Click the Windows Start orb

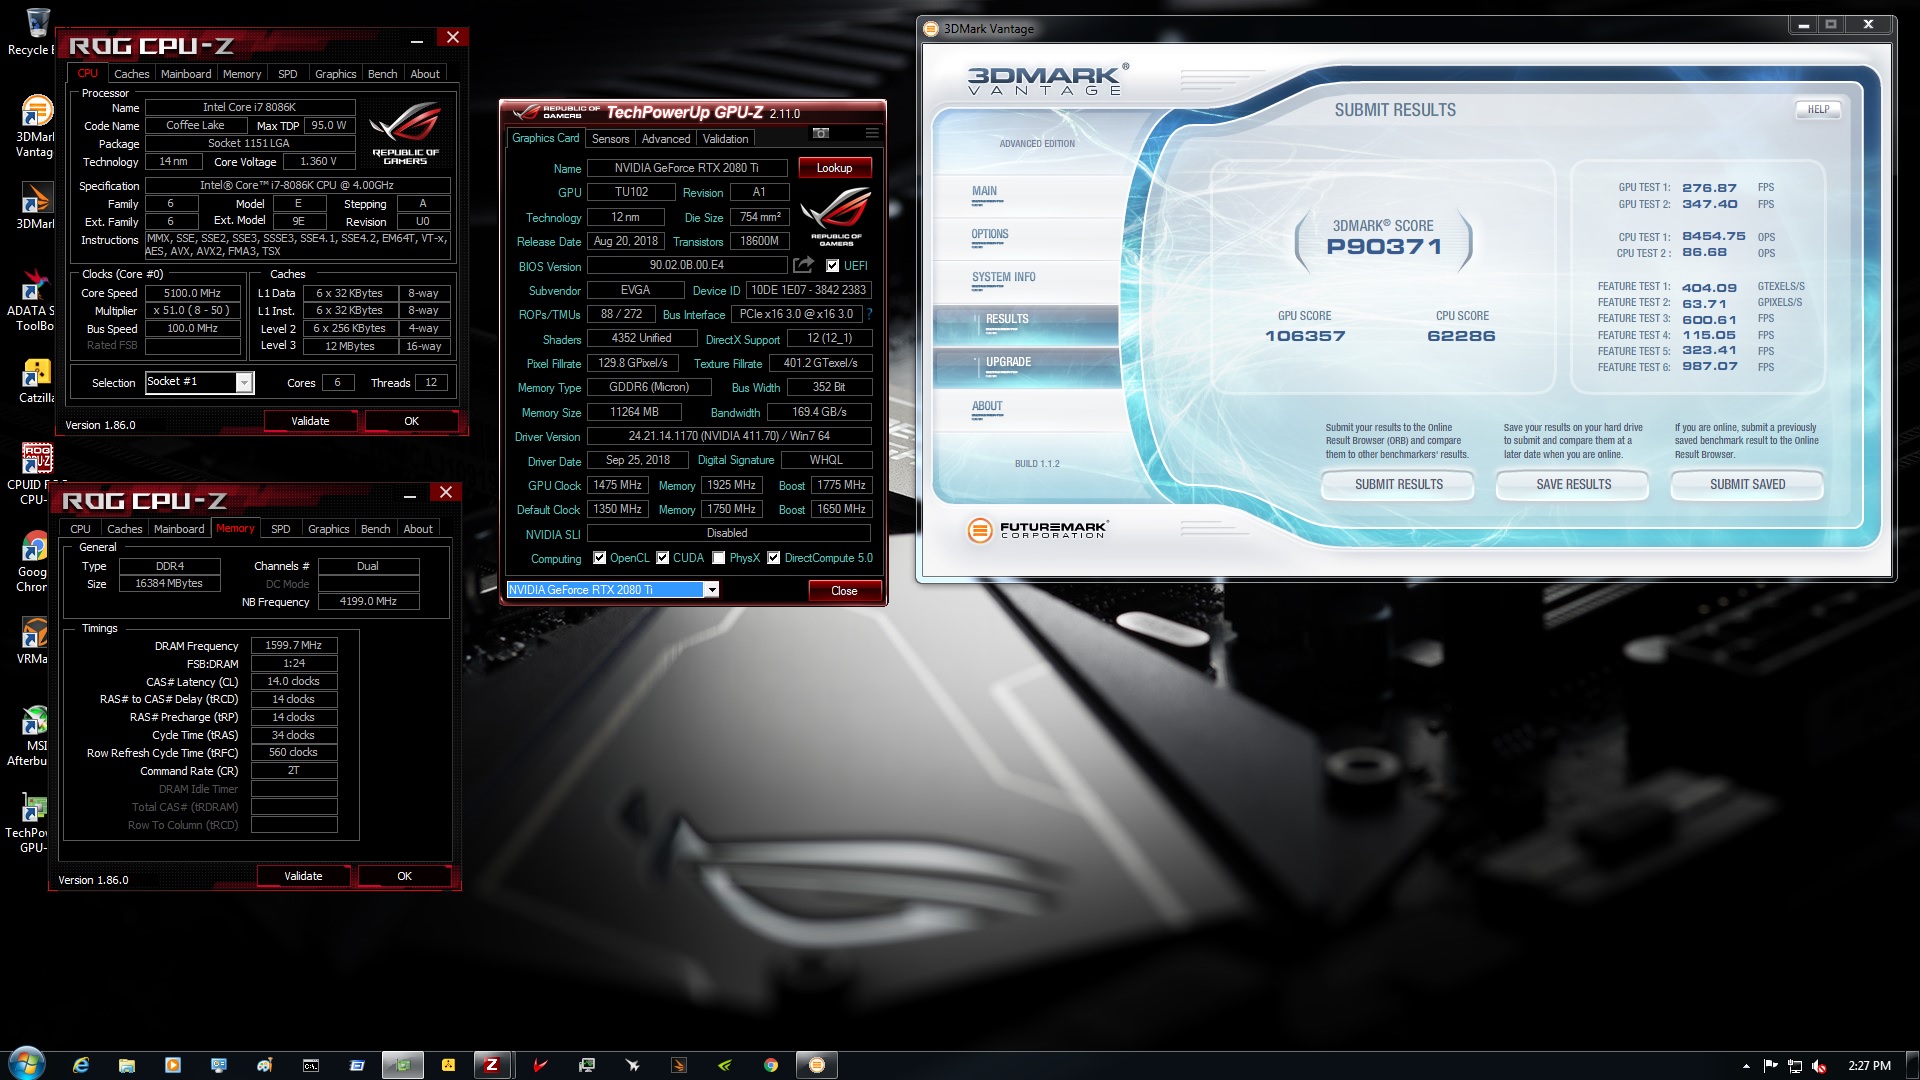pyautogui.click(x=26, y=1065)
